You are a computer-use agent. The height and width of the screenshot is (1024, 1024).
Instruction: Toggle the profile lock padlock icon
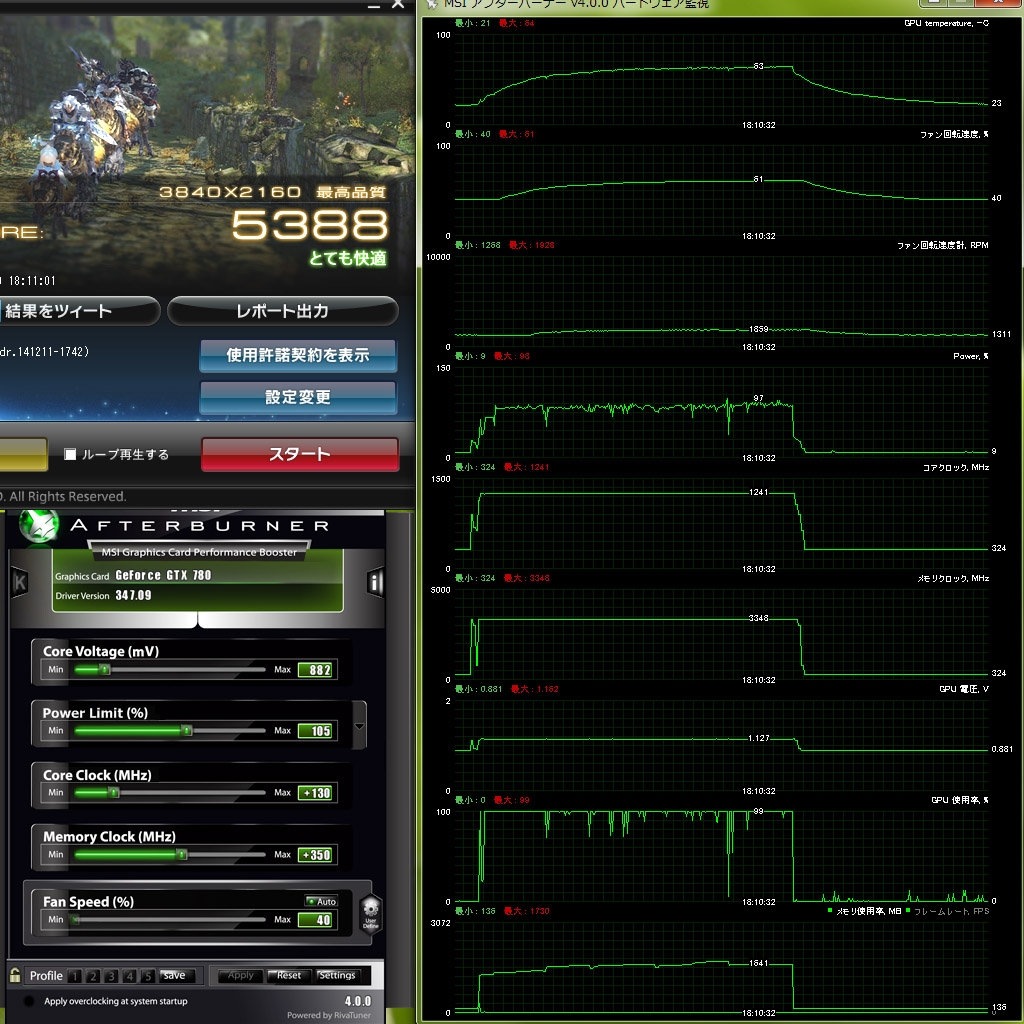click(x=15, y=975)
